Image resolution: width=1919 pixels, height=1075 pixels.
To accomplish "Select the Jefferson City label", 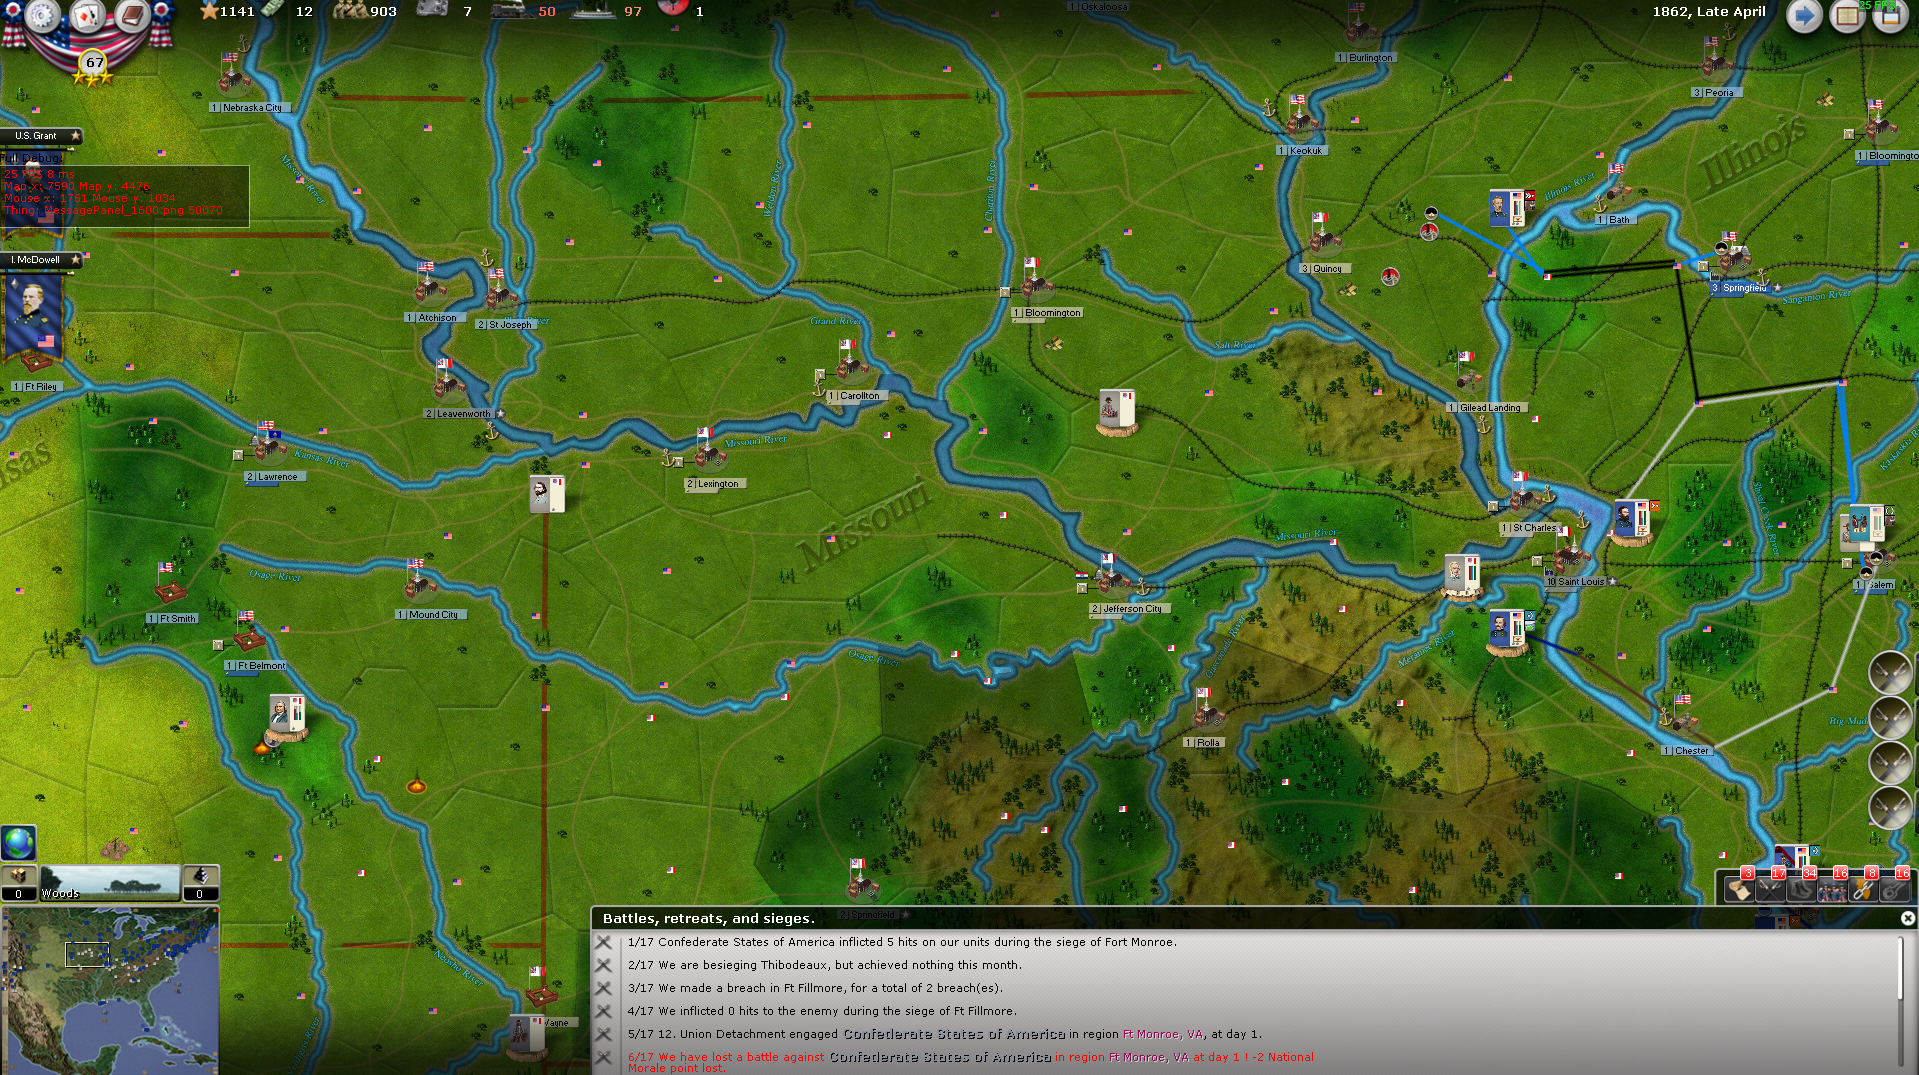I will pyautogui.click(x=1130, y=609).
